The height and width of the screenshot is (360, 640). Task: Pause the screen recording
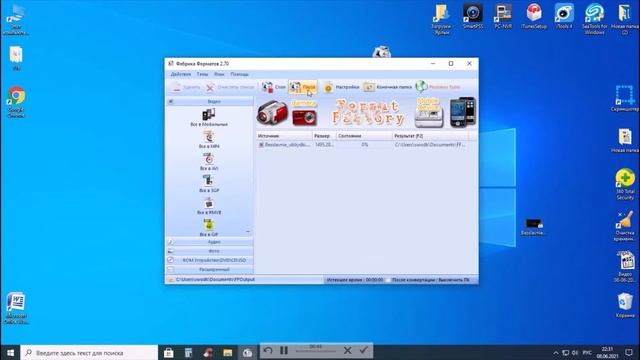point(284,350)
